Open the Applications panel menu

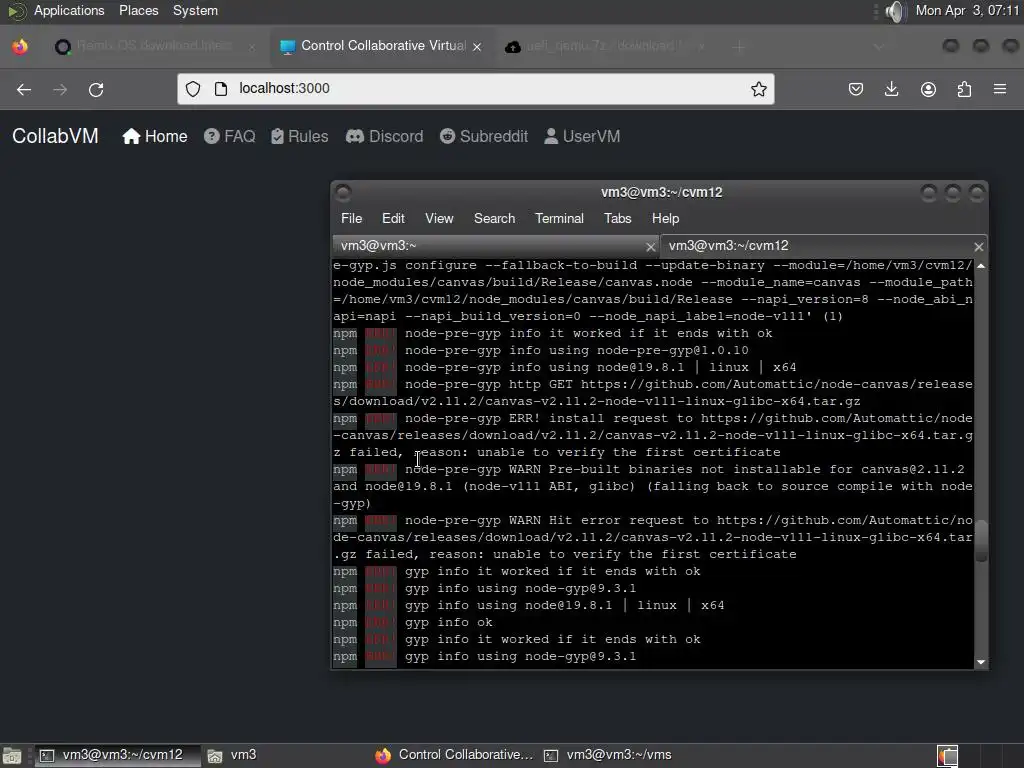click(x=69, y=10)
